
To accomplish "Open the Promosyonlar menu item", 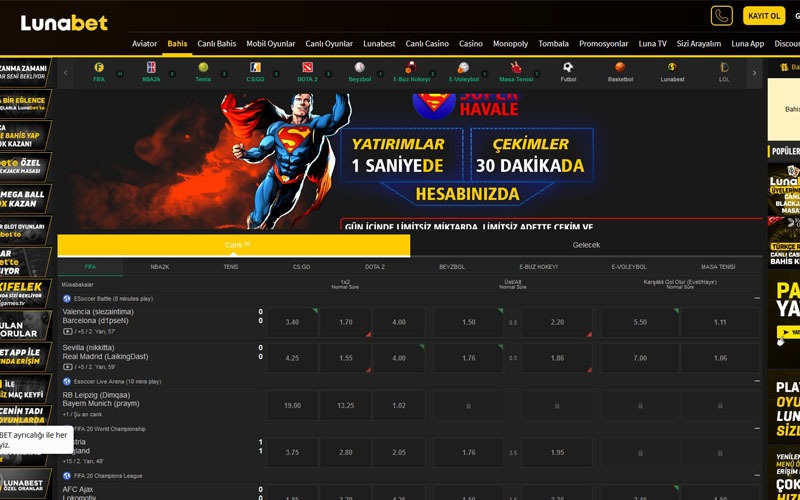I will [x=604, y=44].
